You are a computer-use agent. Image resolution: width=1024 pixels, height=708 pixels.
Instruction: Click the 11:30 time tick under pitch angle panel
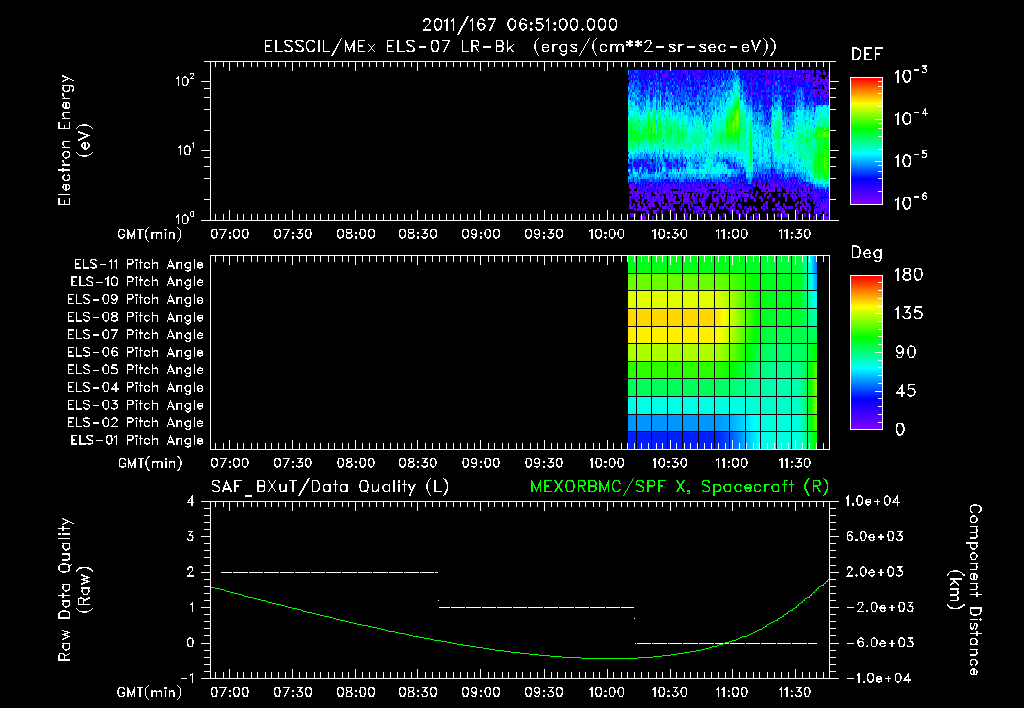(794, 463)
